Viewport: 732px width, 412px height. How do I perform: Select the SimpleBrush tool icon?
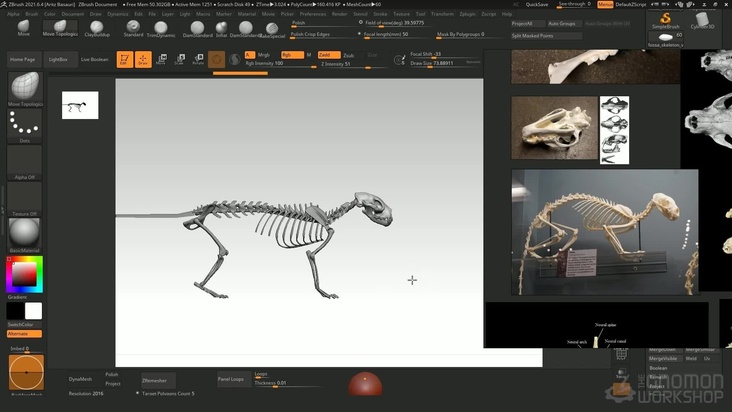[x=666, y=21]
